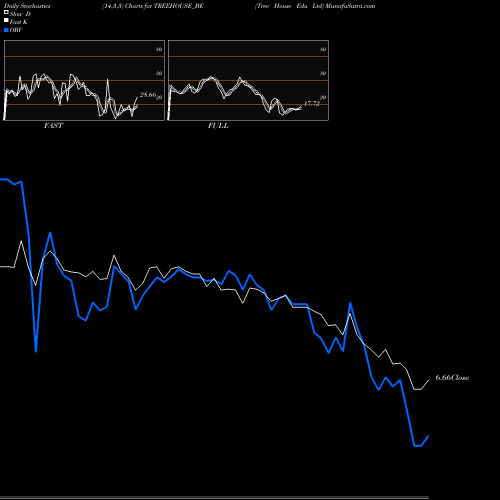Screen dimensions: 500x500
Task: Click the FULL caption under the chart
Action: point(218,126)
